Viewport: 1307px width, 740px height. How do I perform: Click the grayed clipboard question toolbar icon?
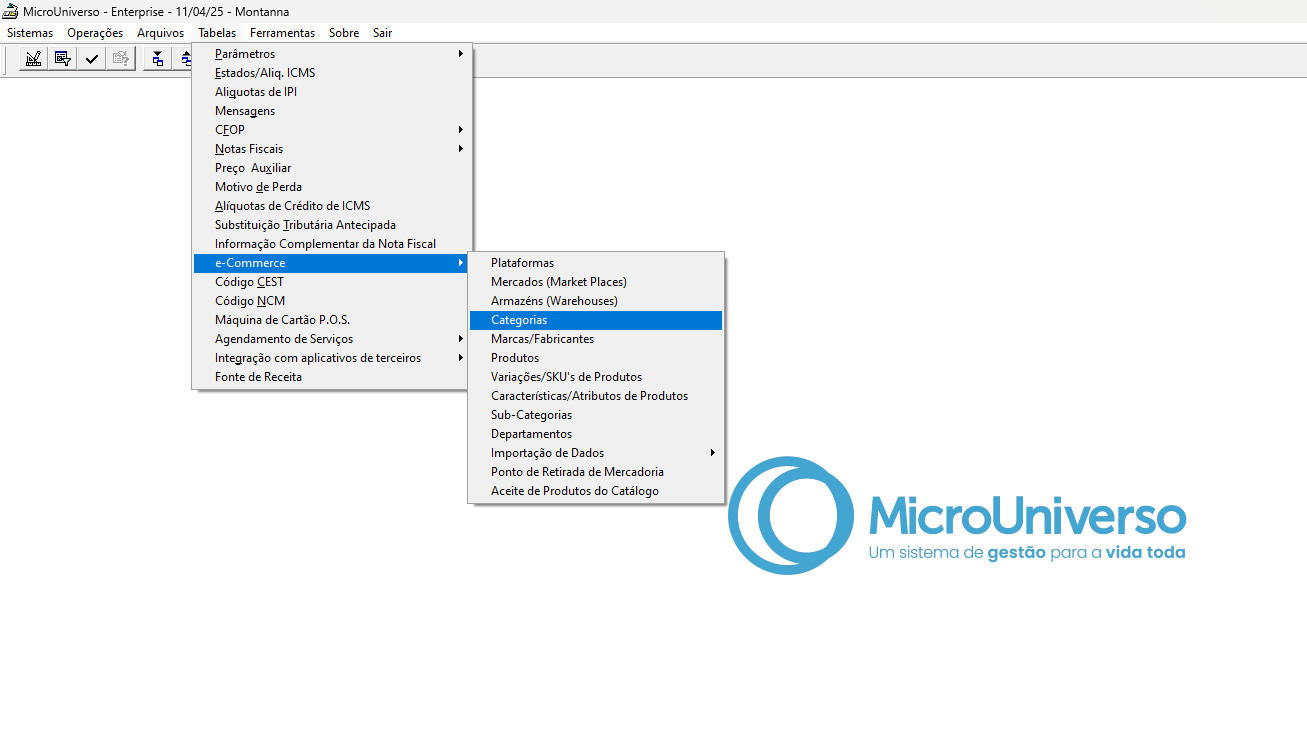(x=120, y=58)
